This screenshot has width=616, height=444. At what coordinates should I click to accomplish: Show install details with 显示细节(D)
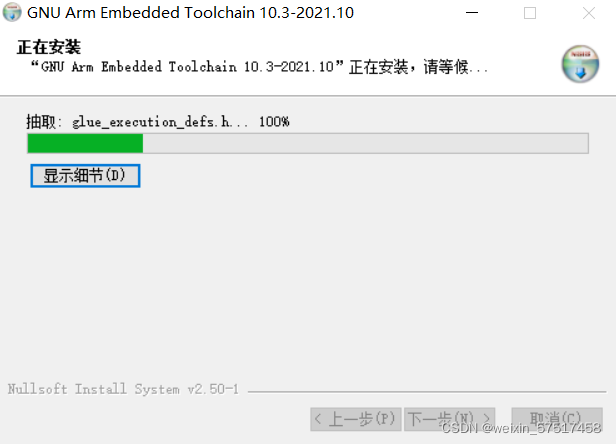85,176
